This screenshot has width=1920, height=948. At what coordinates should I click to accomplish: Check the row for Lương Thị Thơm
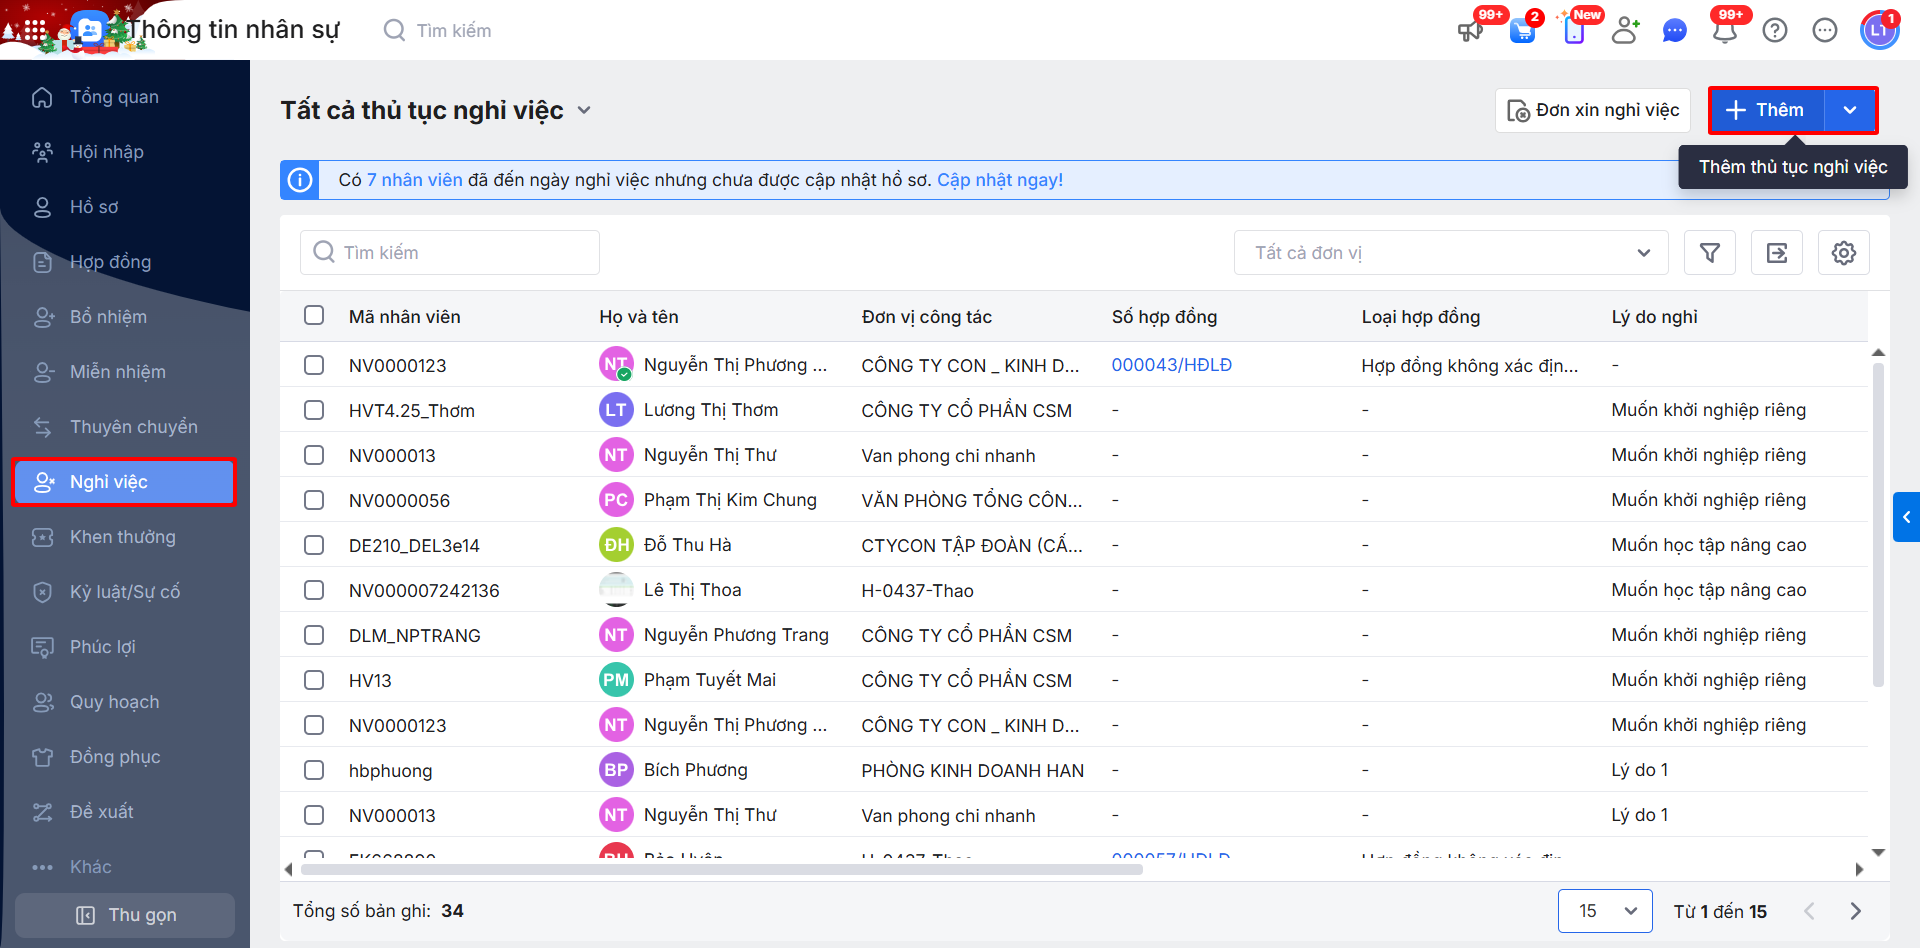coord(314,410)
